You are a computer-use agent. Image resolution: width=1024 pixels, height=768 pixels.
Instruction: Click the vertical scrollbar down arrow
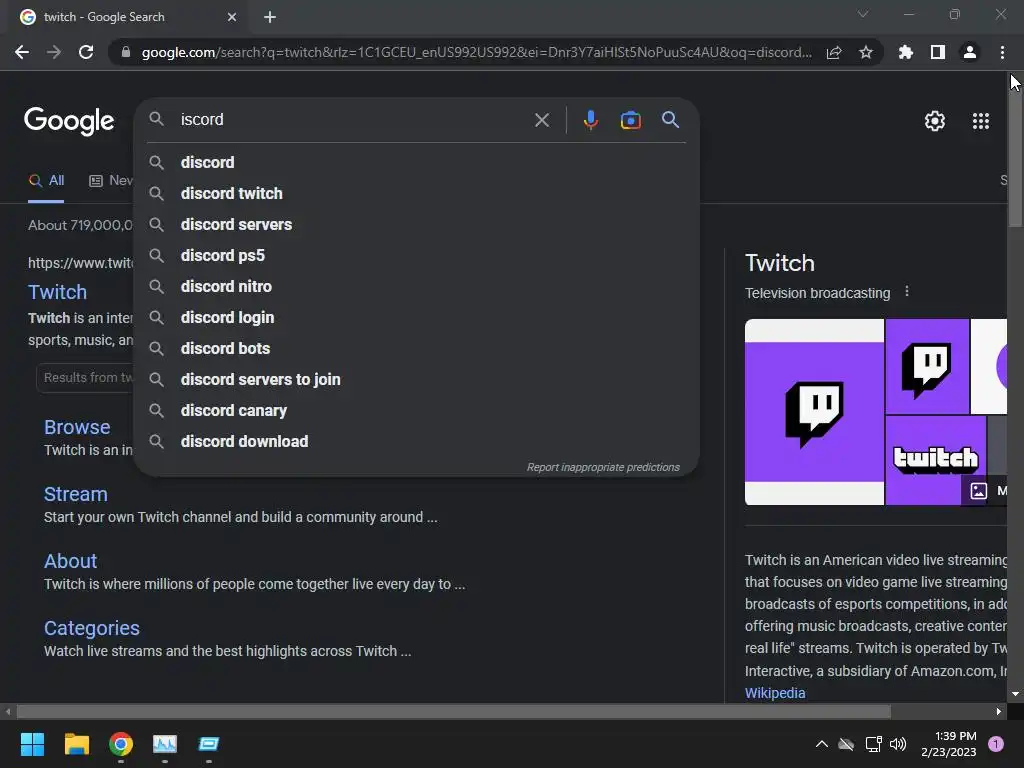[x=1016, y=694]
